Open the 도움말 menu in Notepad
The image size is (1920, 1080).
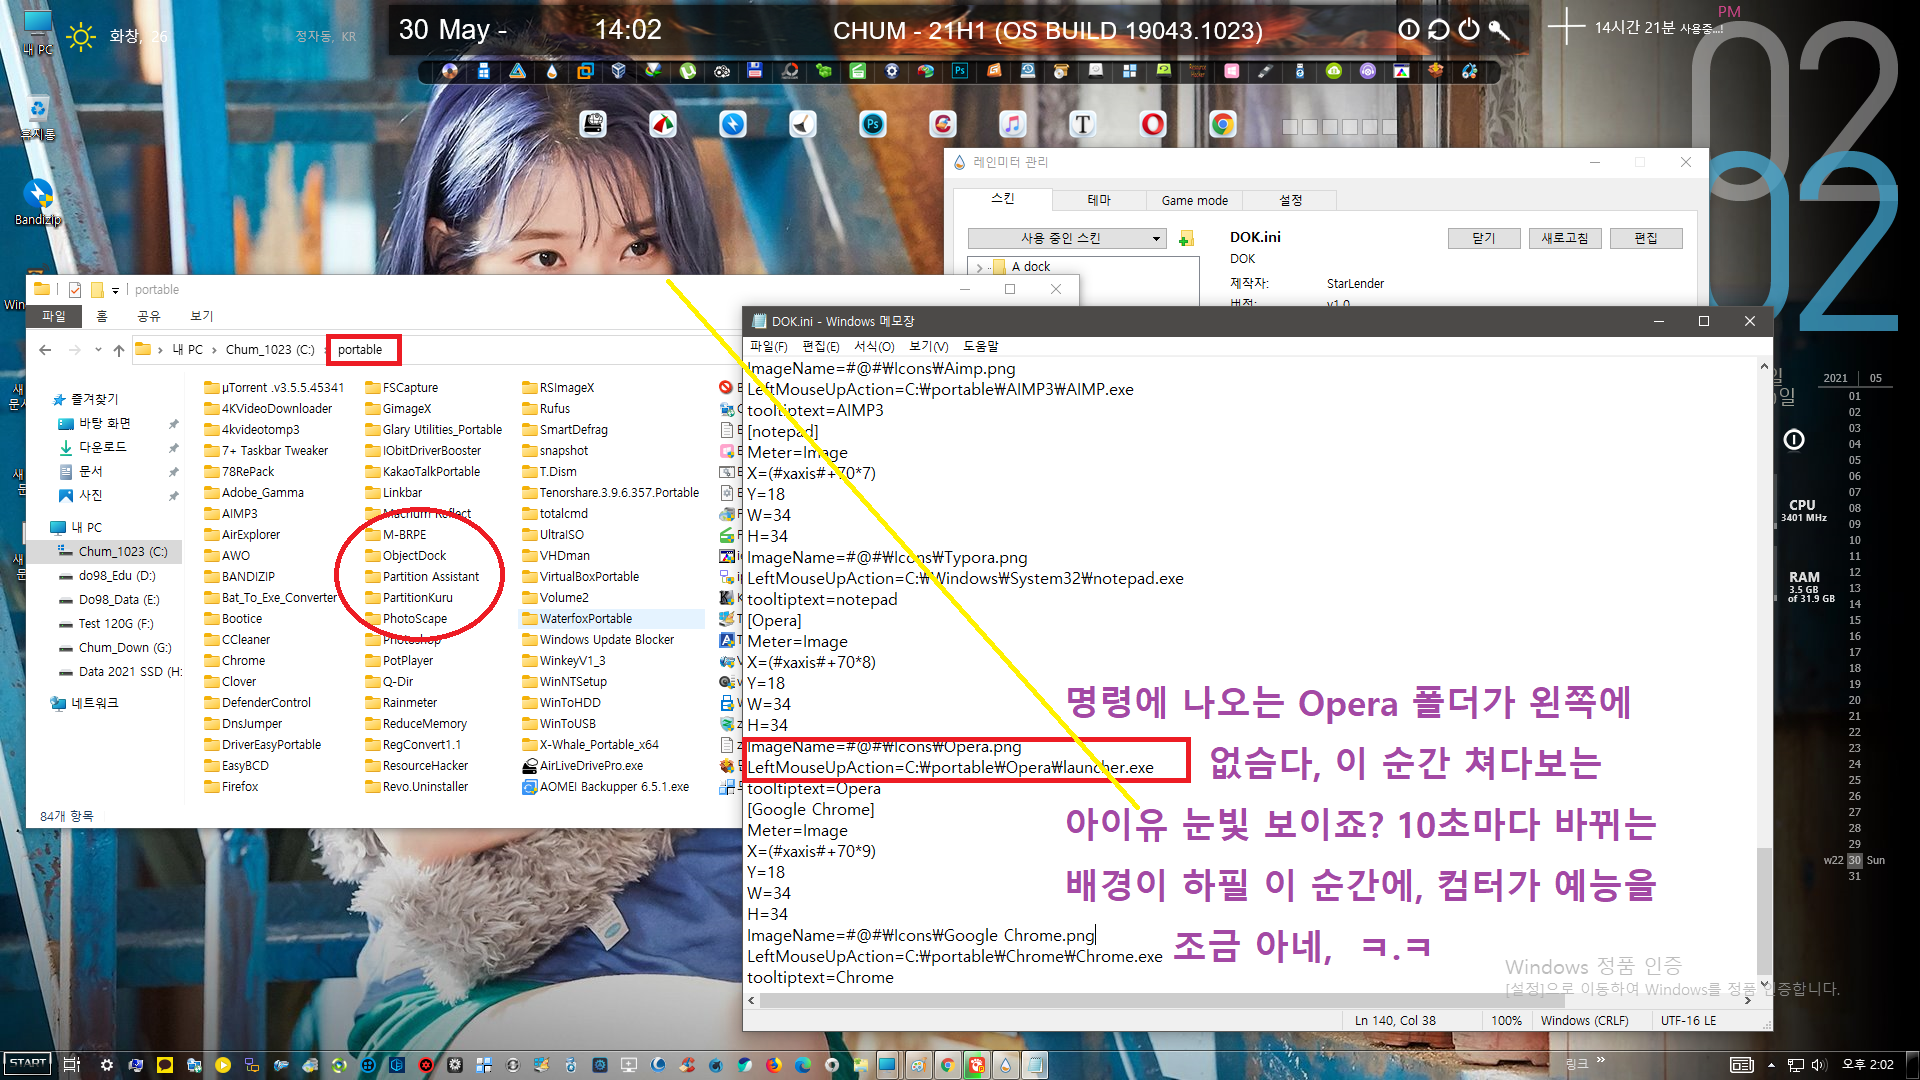pos(980,346)
